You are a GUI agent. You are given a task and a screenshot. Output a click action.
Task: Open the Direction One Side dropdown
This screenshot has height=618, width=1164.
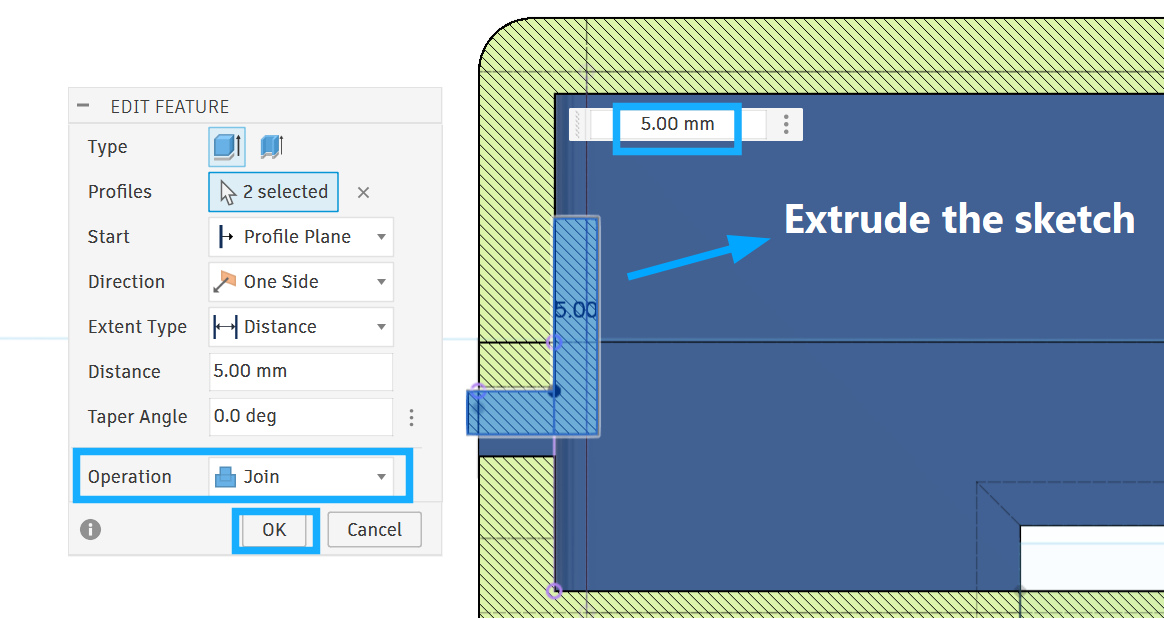[300, 282]
